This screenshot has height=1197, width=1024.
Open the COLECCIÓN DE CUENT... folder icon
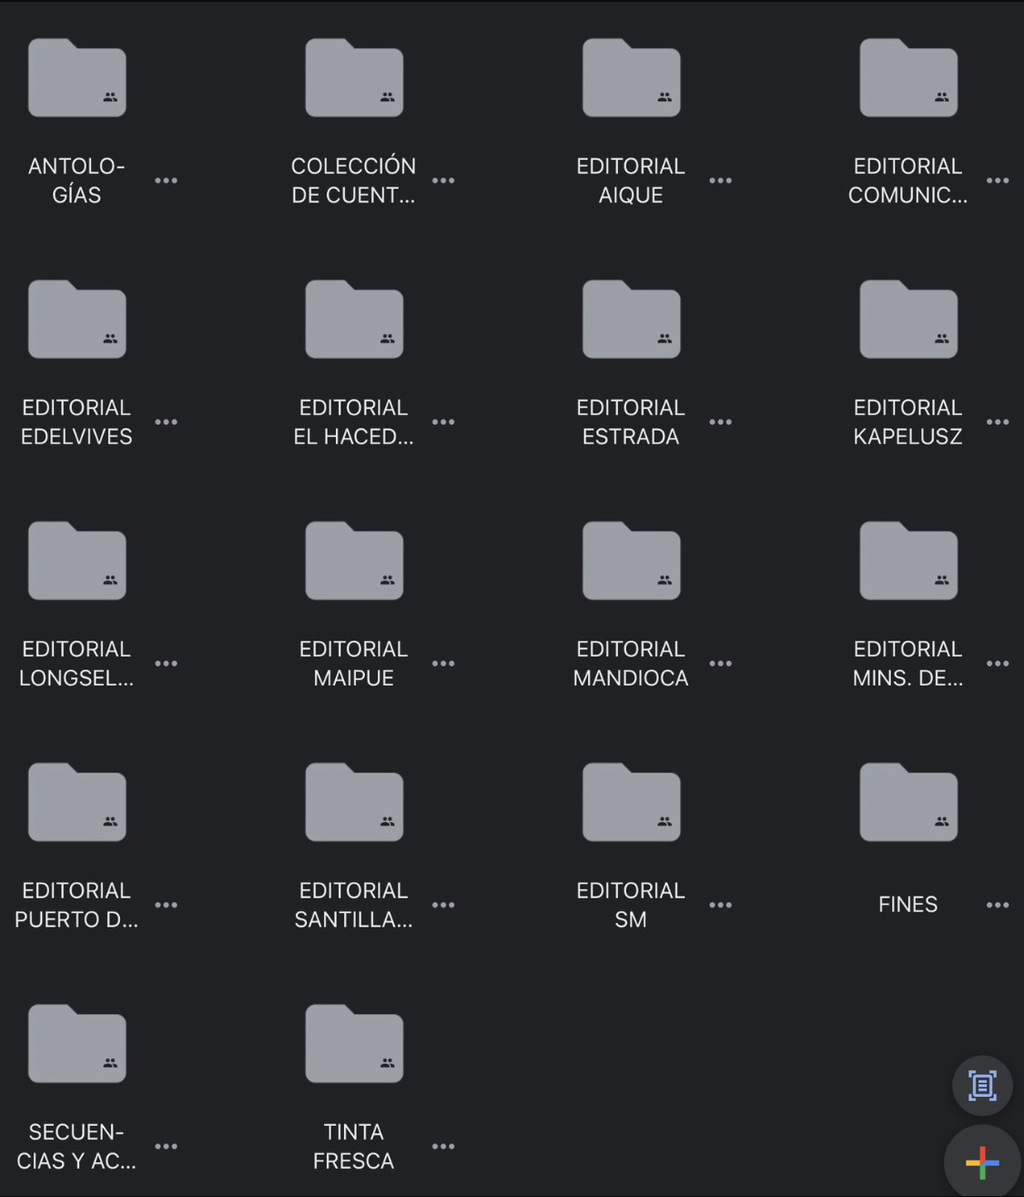point(354,77)
